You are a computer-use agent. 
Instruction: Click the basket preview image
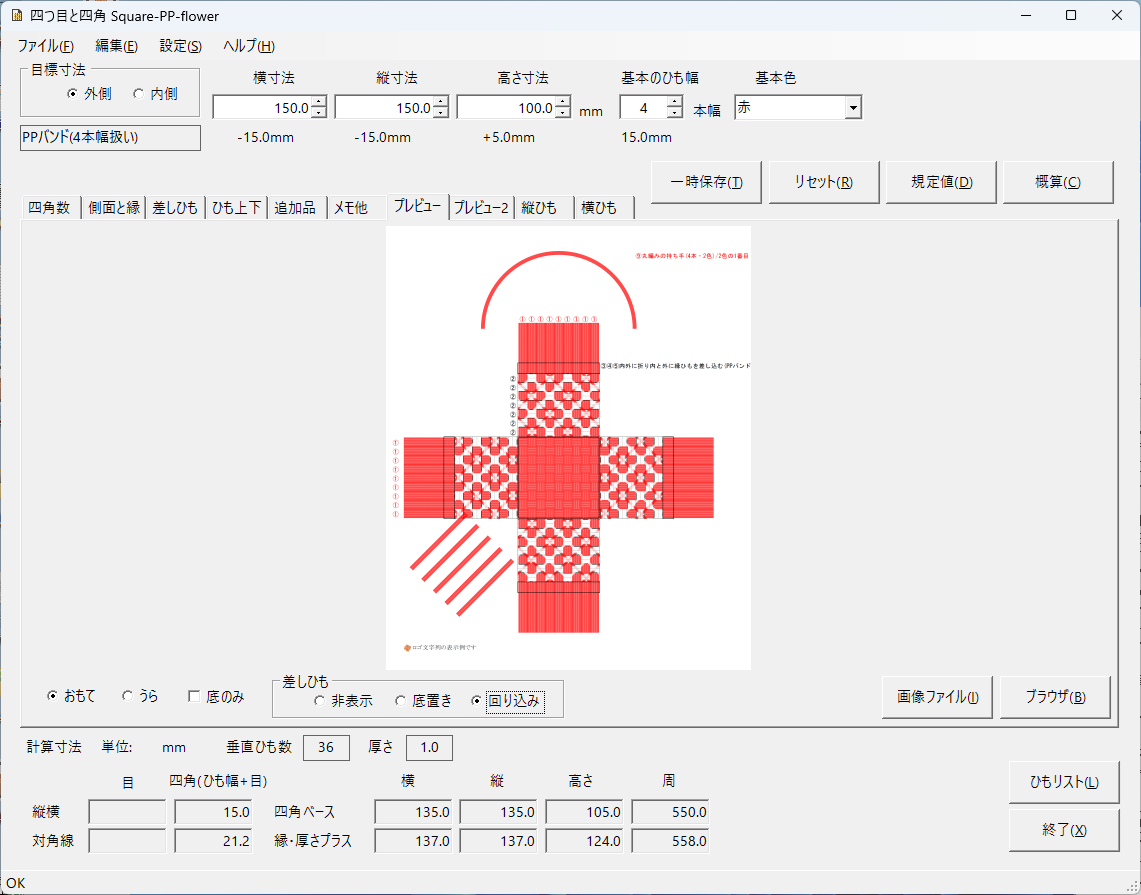click(568, 447)
